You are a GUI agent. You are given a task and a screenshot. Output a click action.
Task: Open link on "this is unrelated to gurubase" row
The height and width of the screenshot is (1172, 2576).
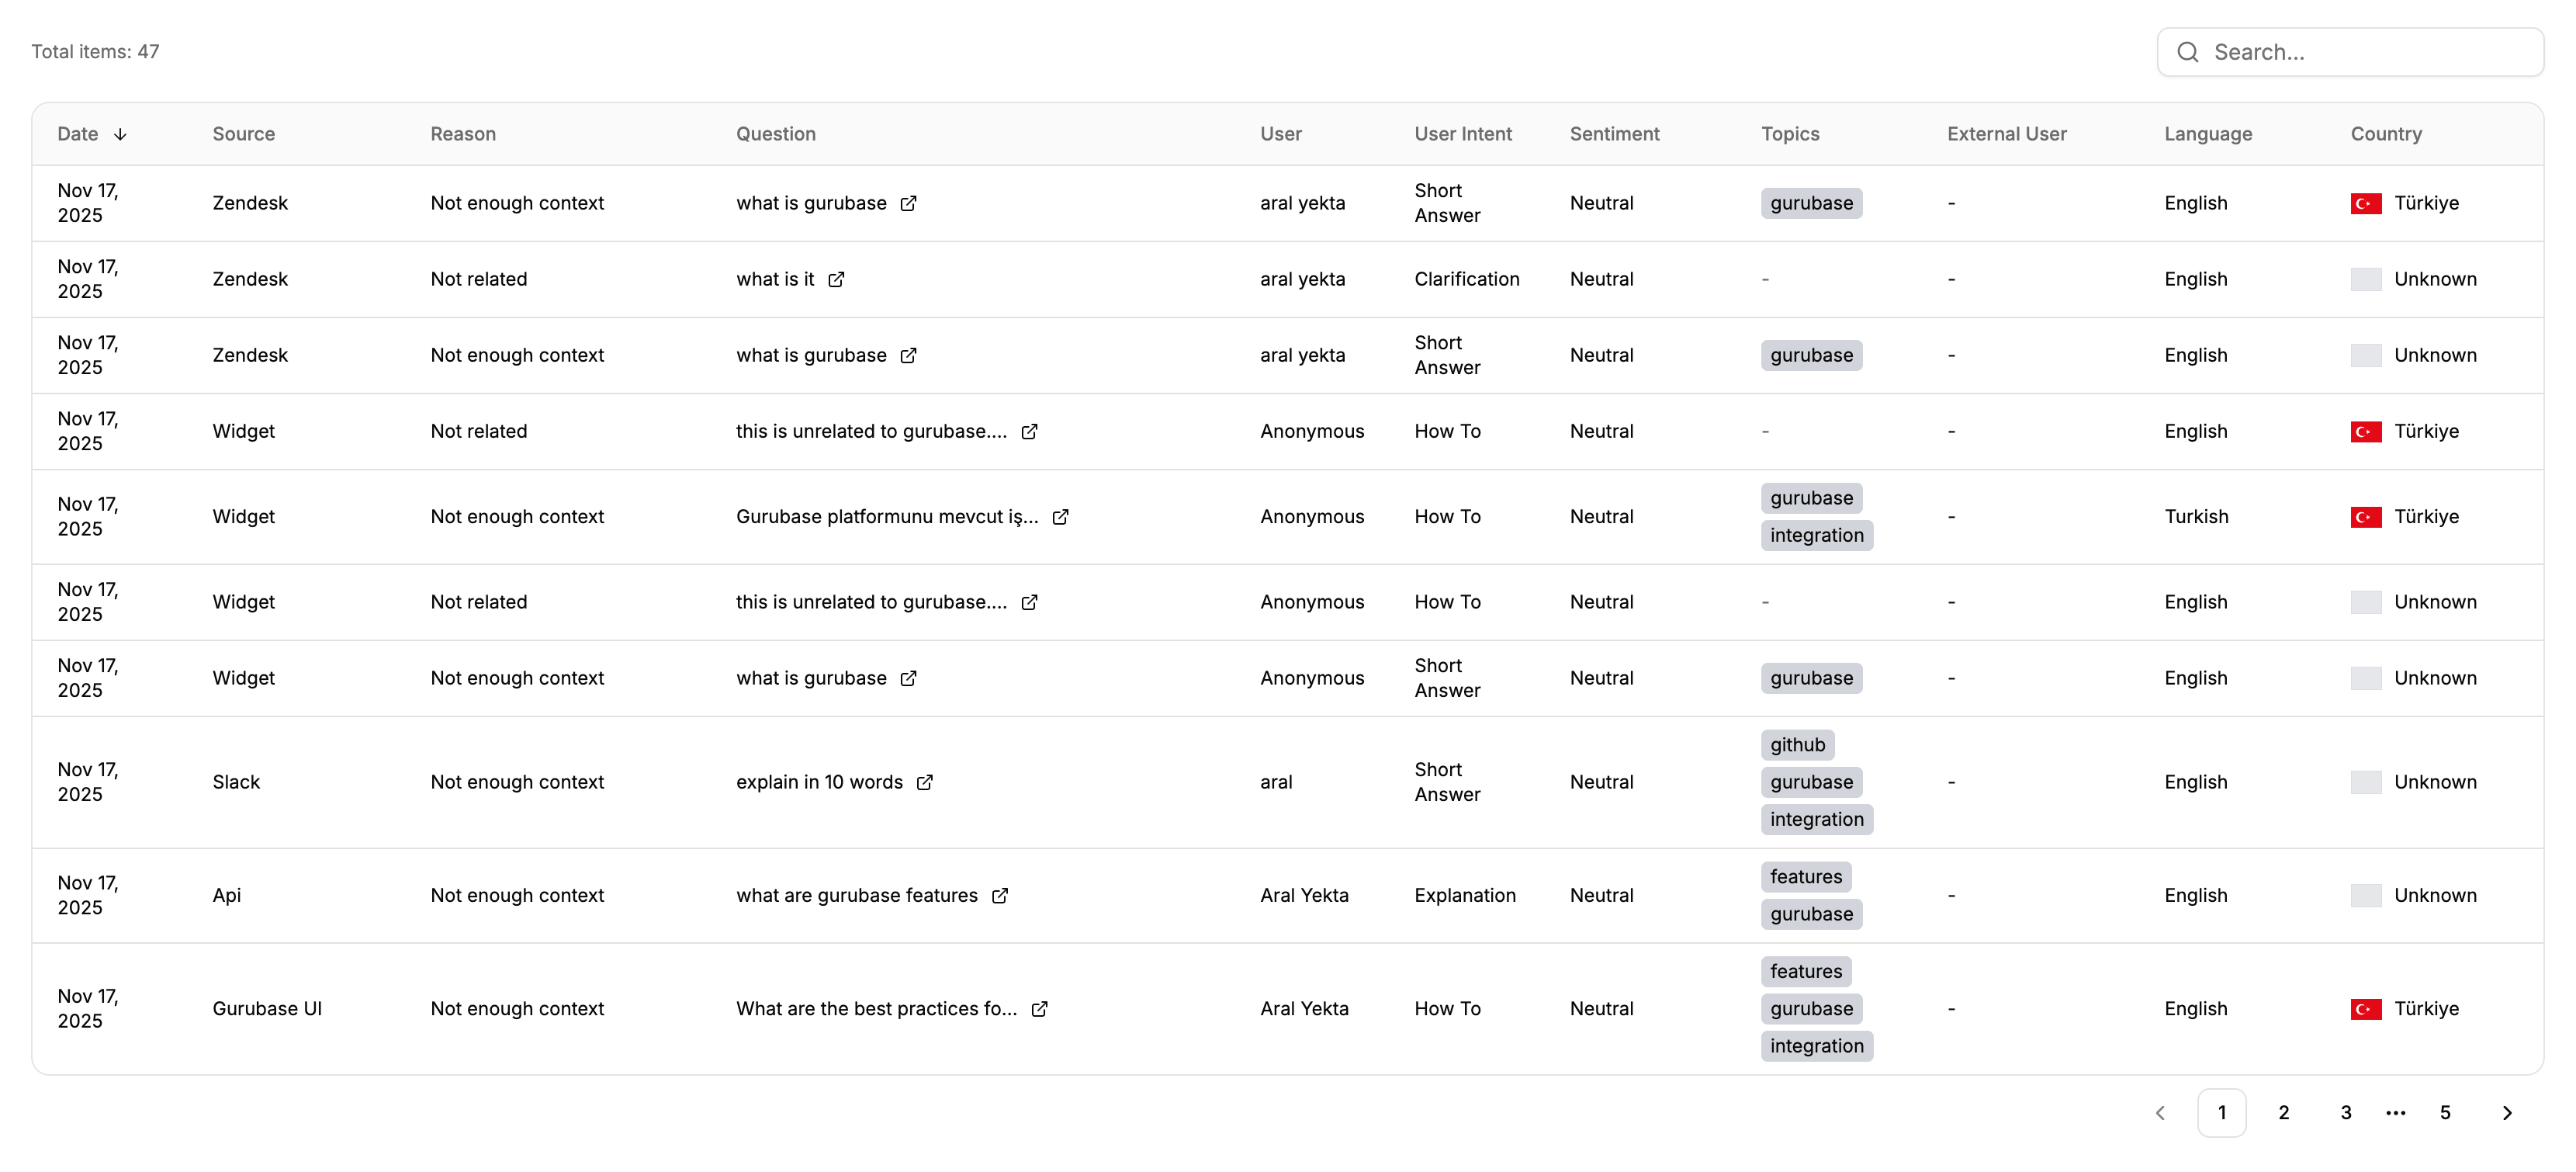[1030, 431]
